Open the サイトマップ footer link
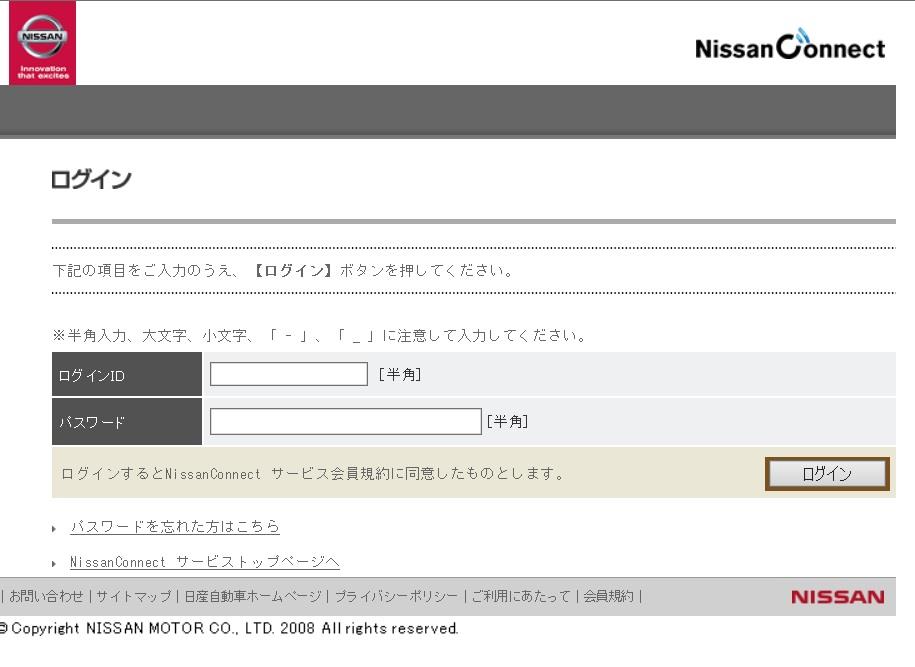The image size is (915, 667). click(x=134, y=596)
